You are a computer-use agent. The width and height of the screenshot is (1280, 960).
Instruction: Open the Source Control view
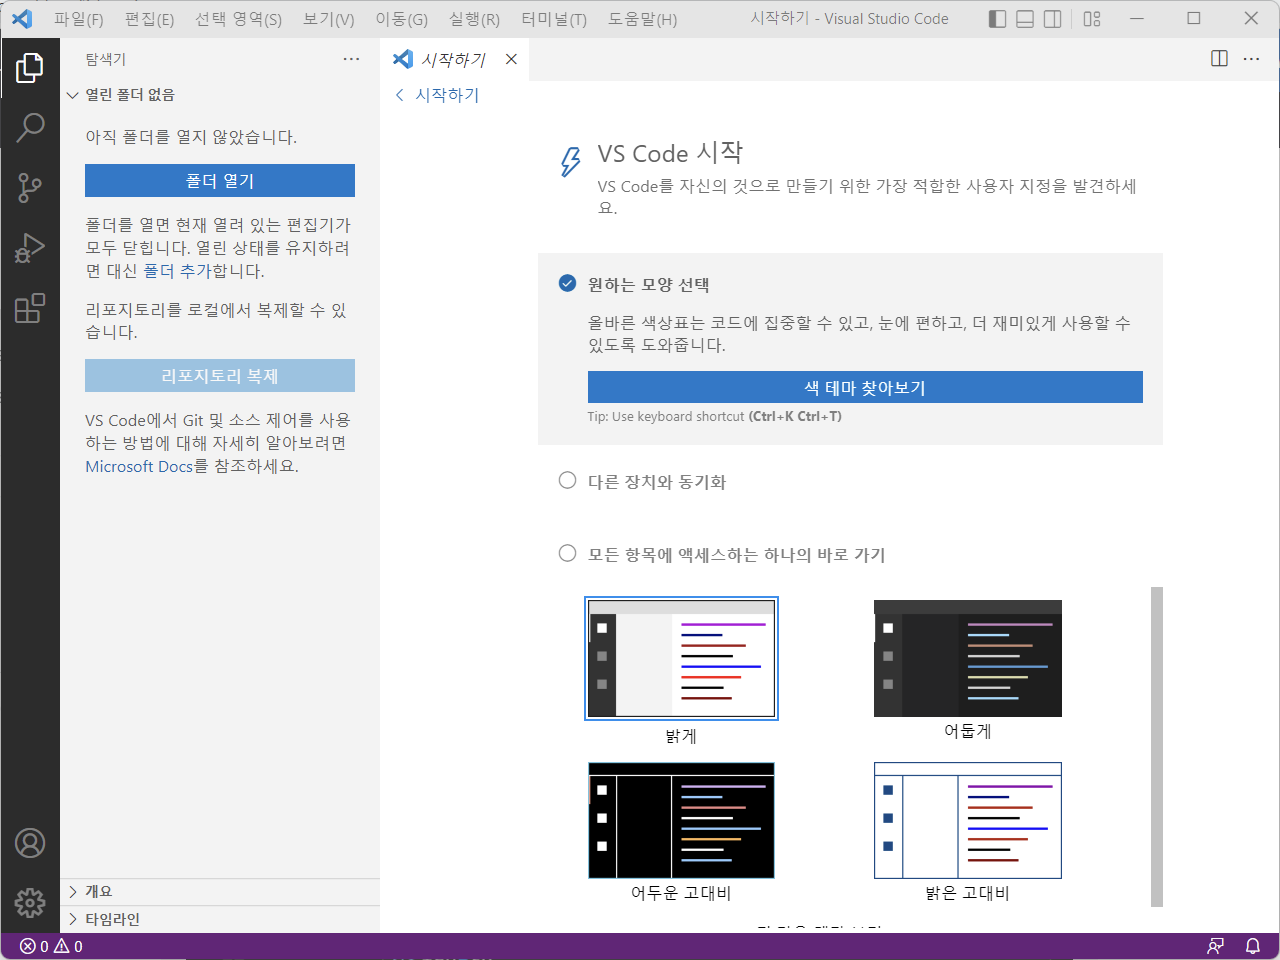click(x=30, y=187)
